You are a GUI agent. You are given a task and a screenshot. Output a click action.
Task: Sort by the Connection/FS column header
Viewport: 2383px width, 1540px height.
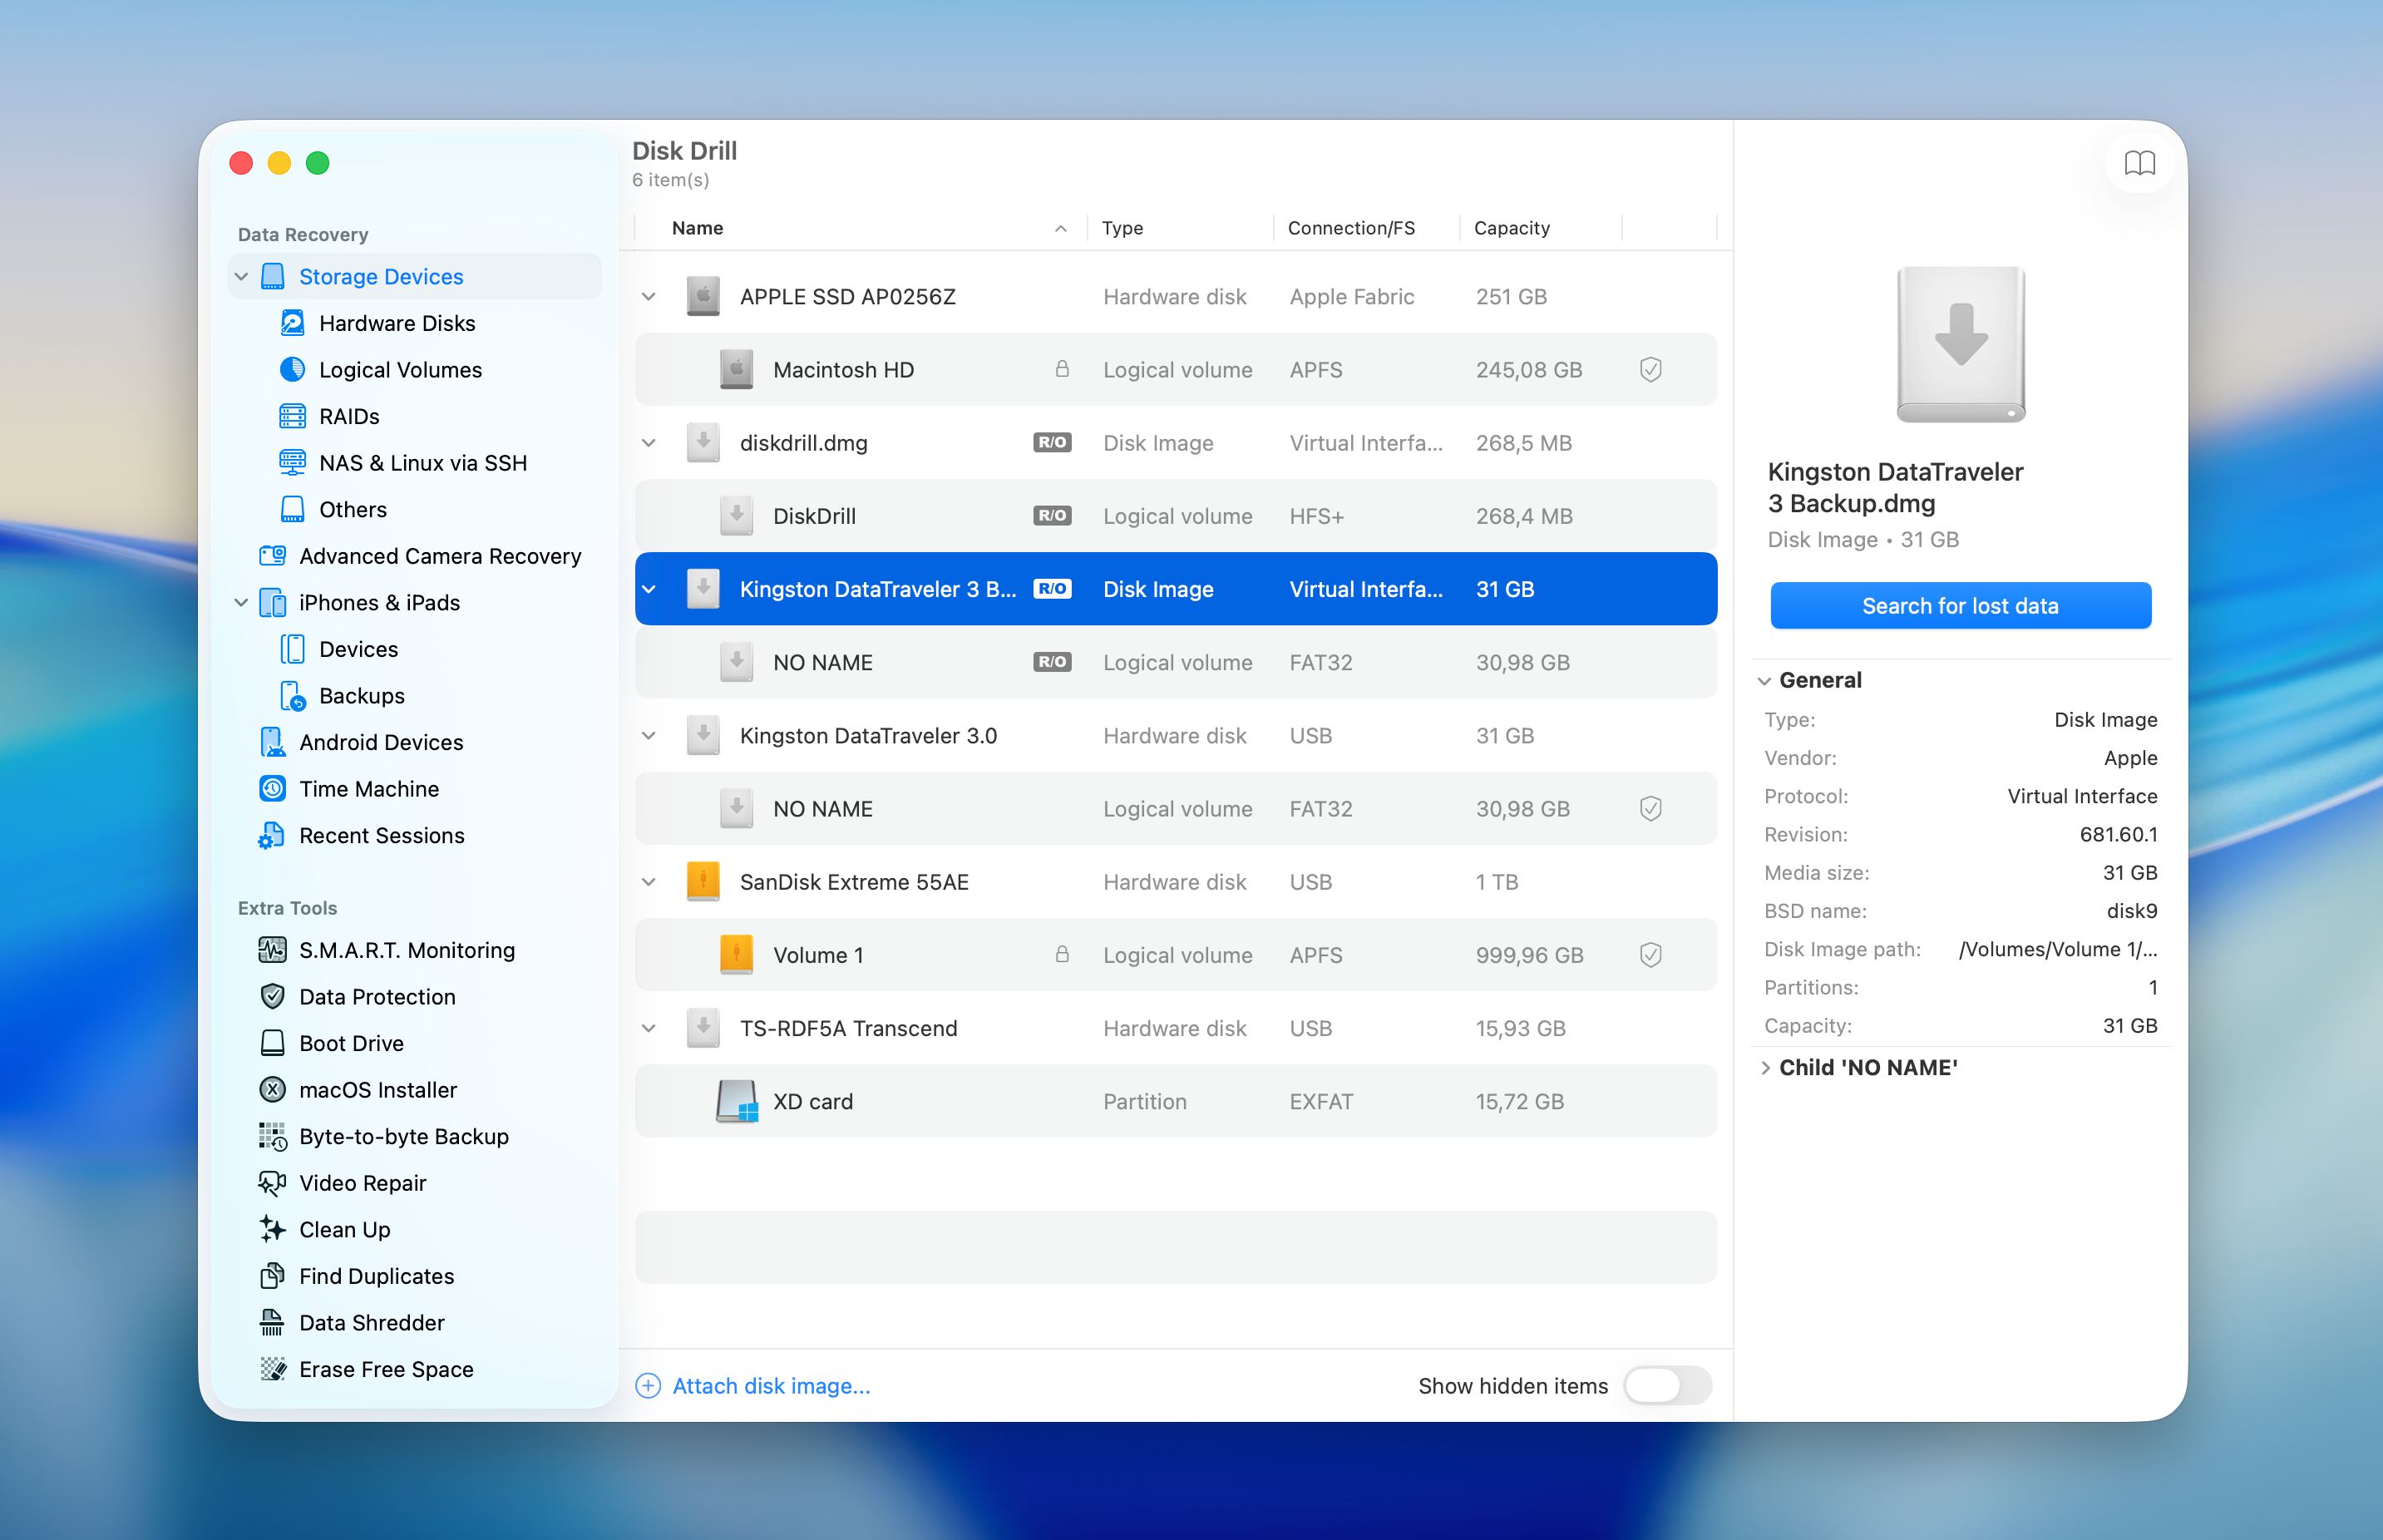tap(1366, 228)
